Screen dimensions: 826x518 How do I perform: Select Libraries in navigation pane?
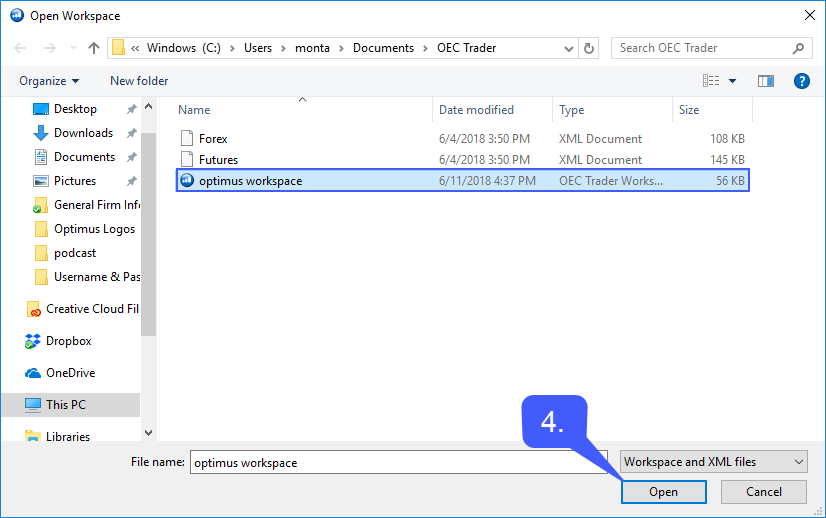67,436
